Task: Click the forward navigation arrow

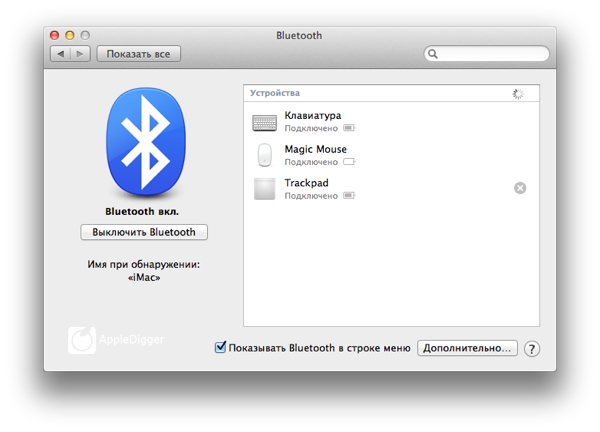Action: coord(79,54)
